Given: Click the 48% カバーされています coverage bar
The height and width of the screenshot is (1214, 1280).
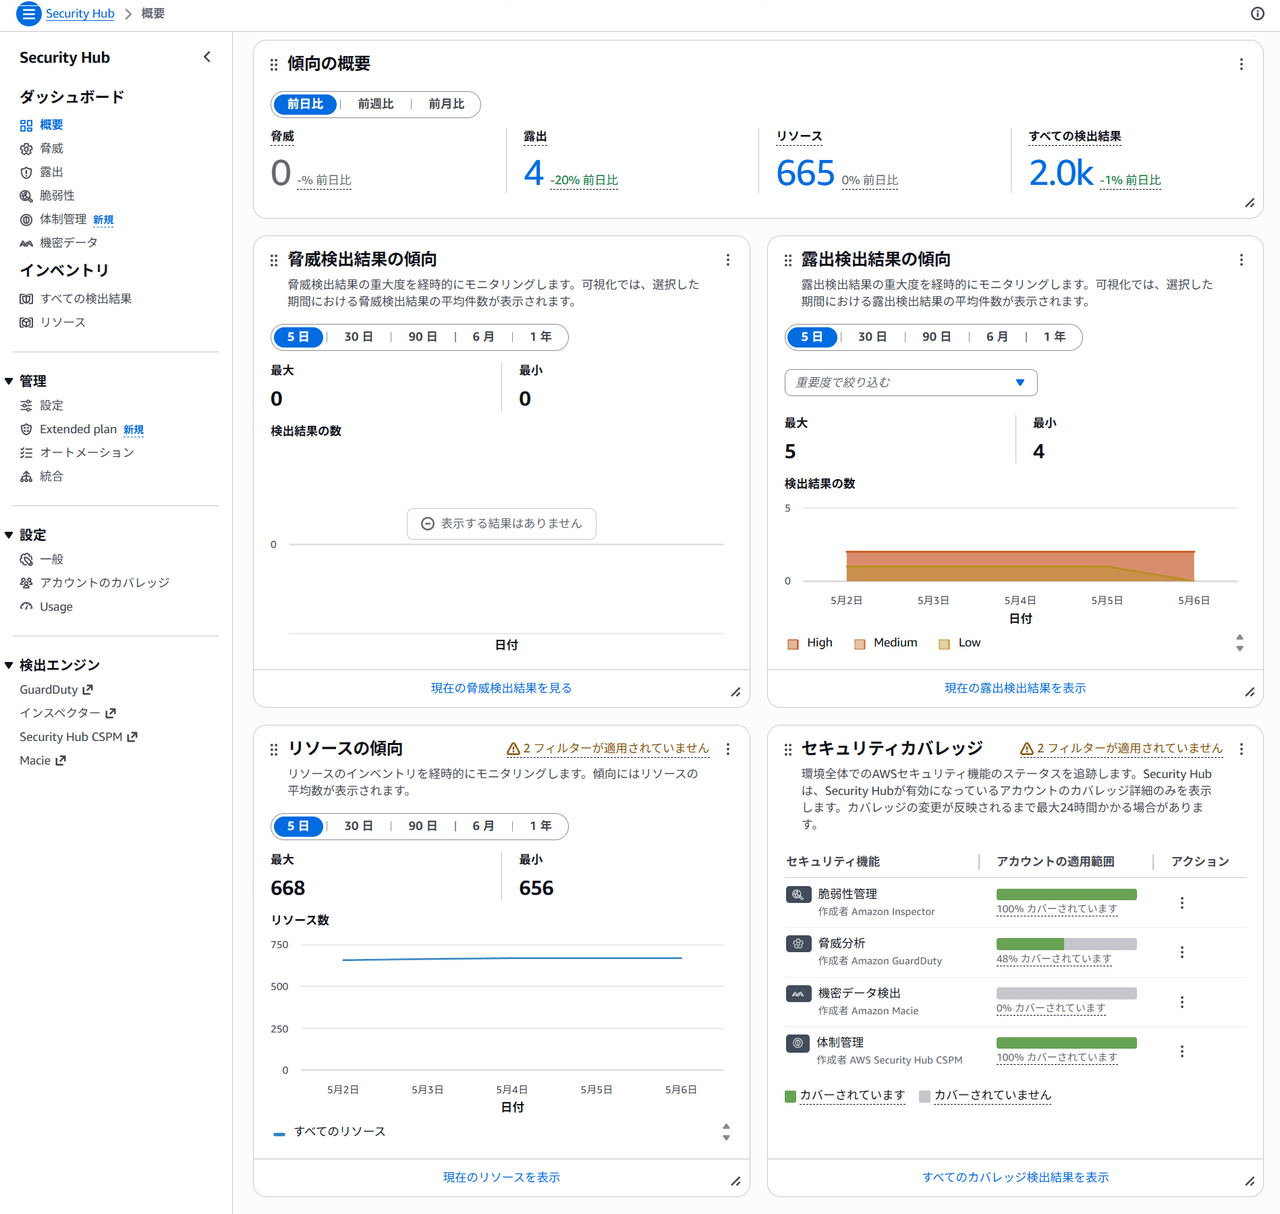Looking at the screenshot, I should tap(1066, 944).
